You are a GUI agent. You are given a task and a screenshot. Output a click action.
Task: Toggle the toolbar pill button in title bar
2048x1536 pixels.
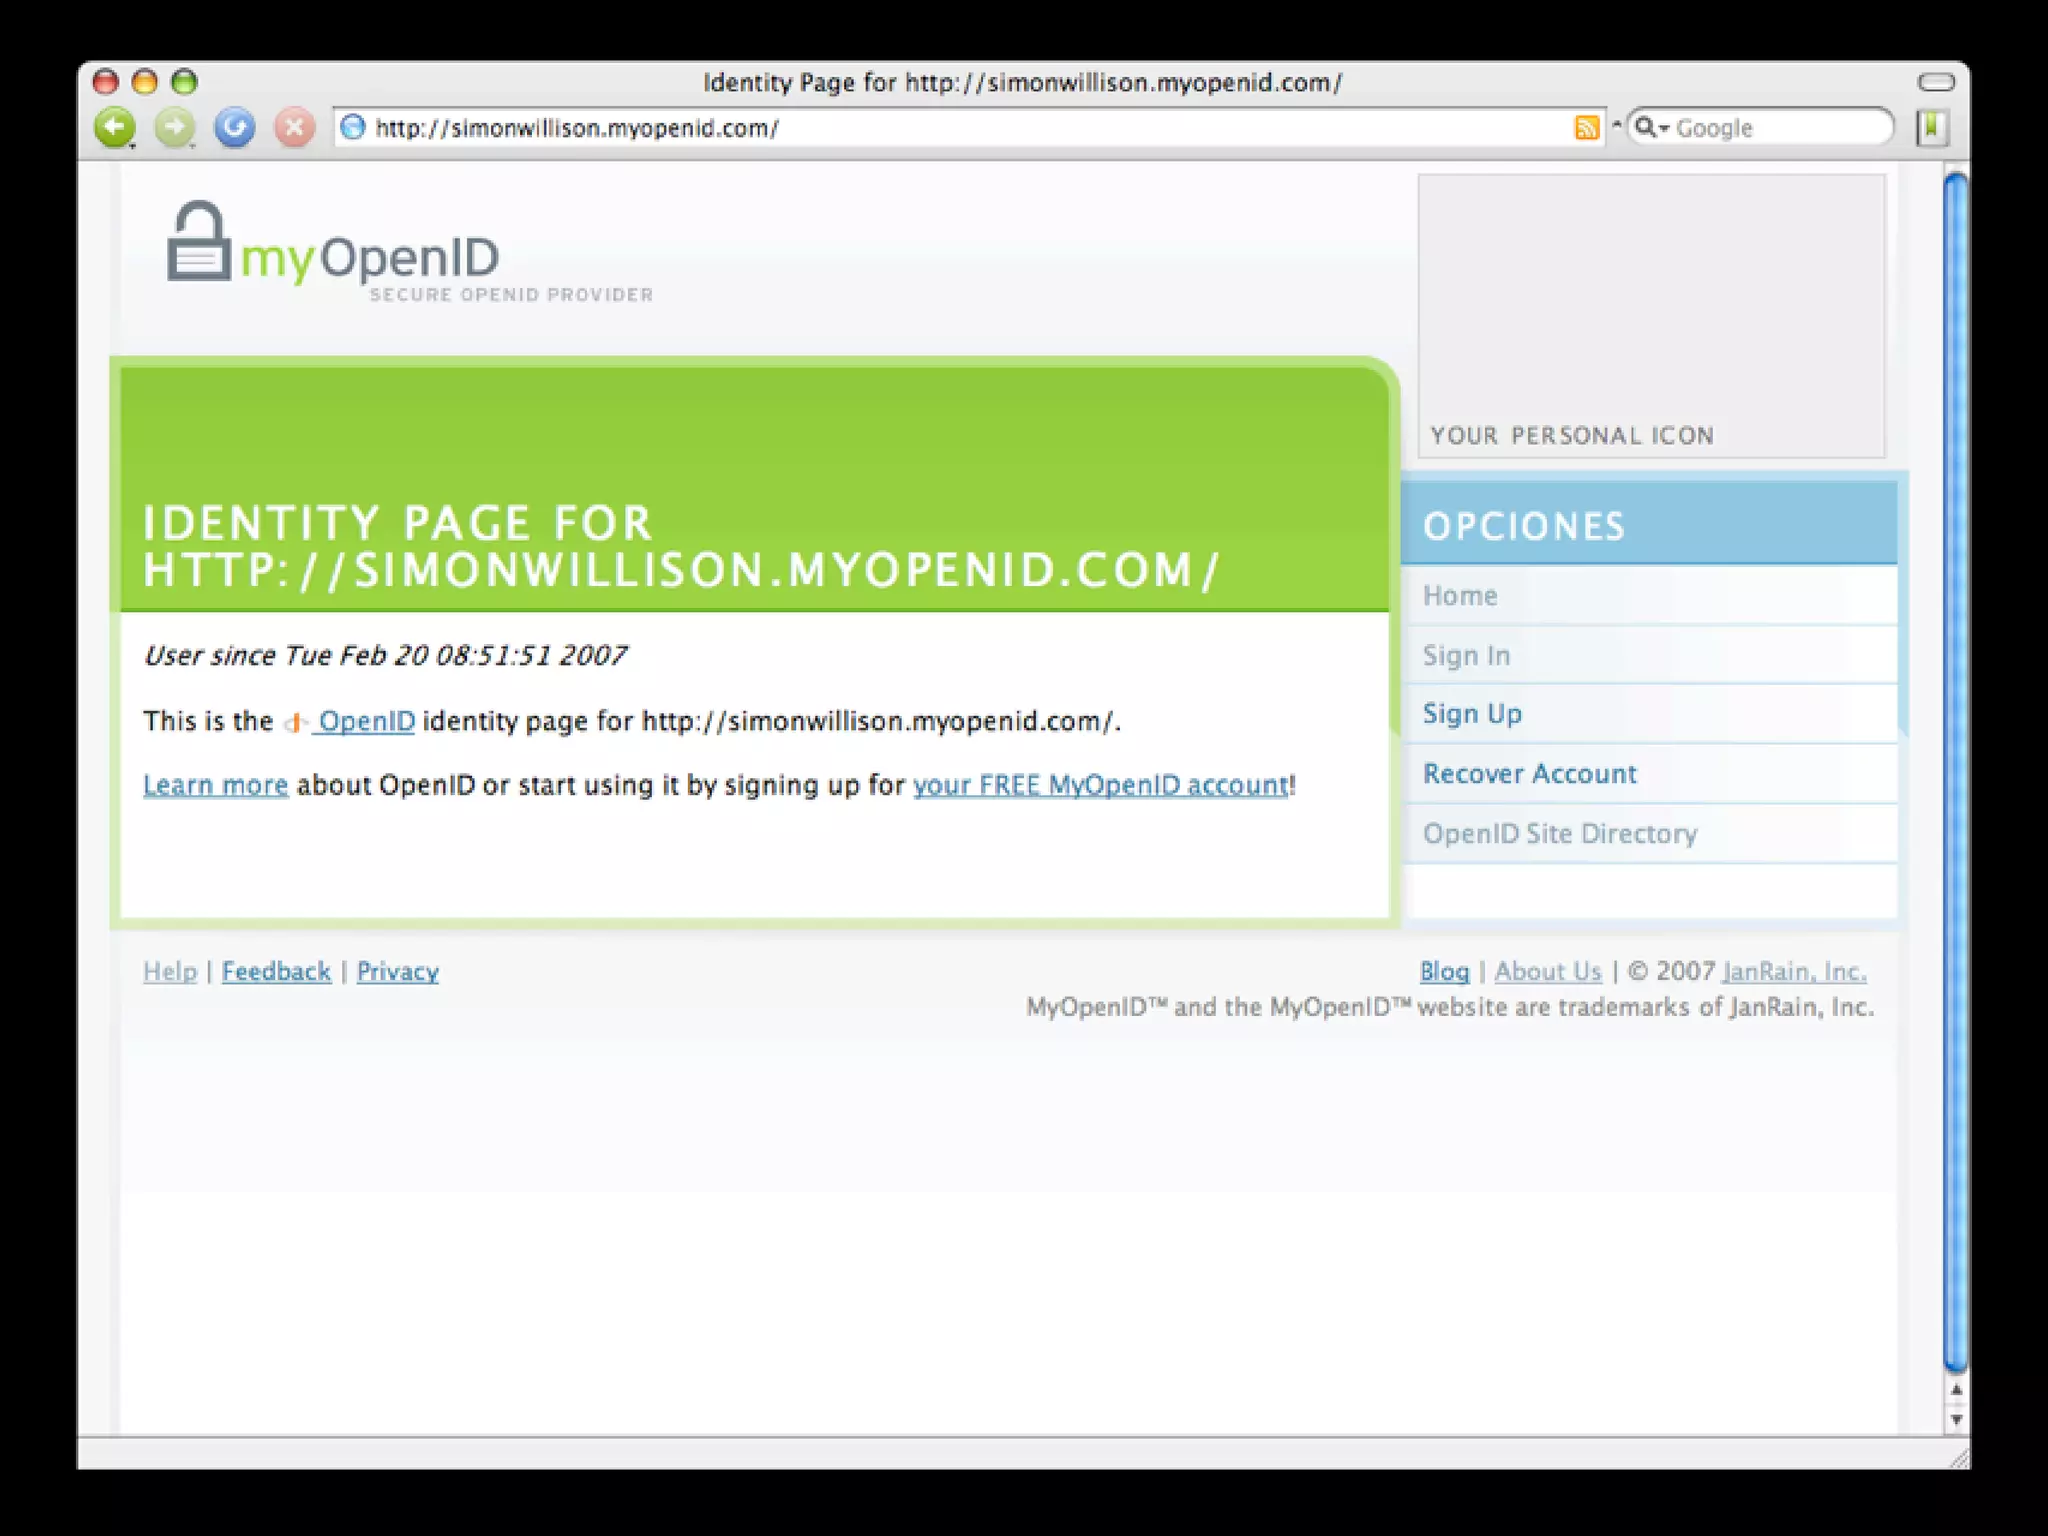click(x=1936, y=82)
